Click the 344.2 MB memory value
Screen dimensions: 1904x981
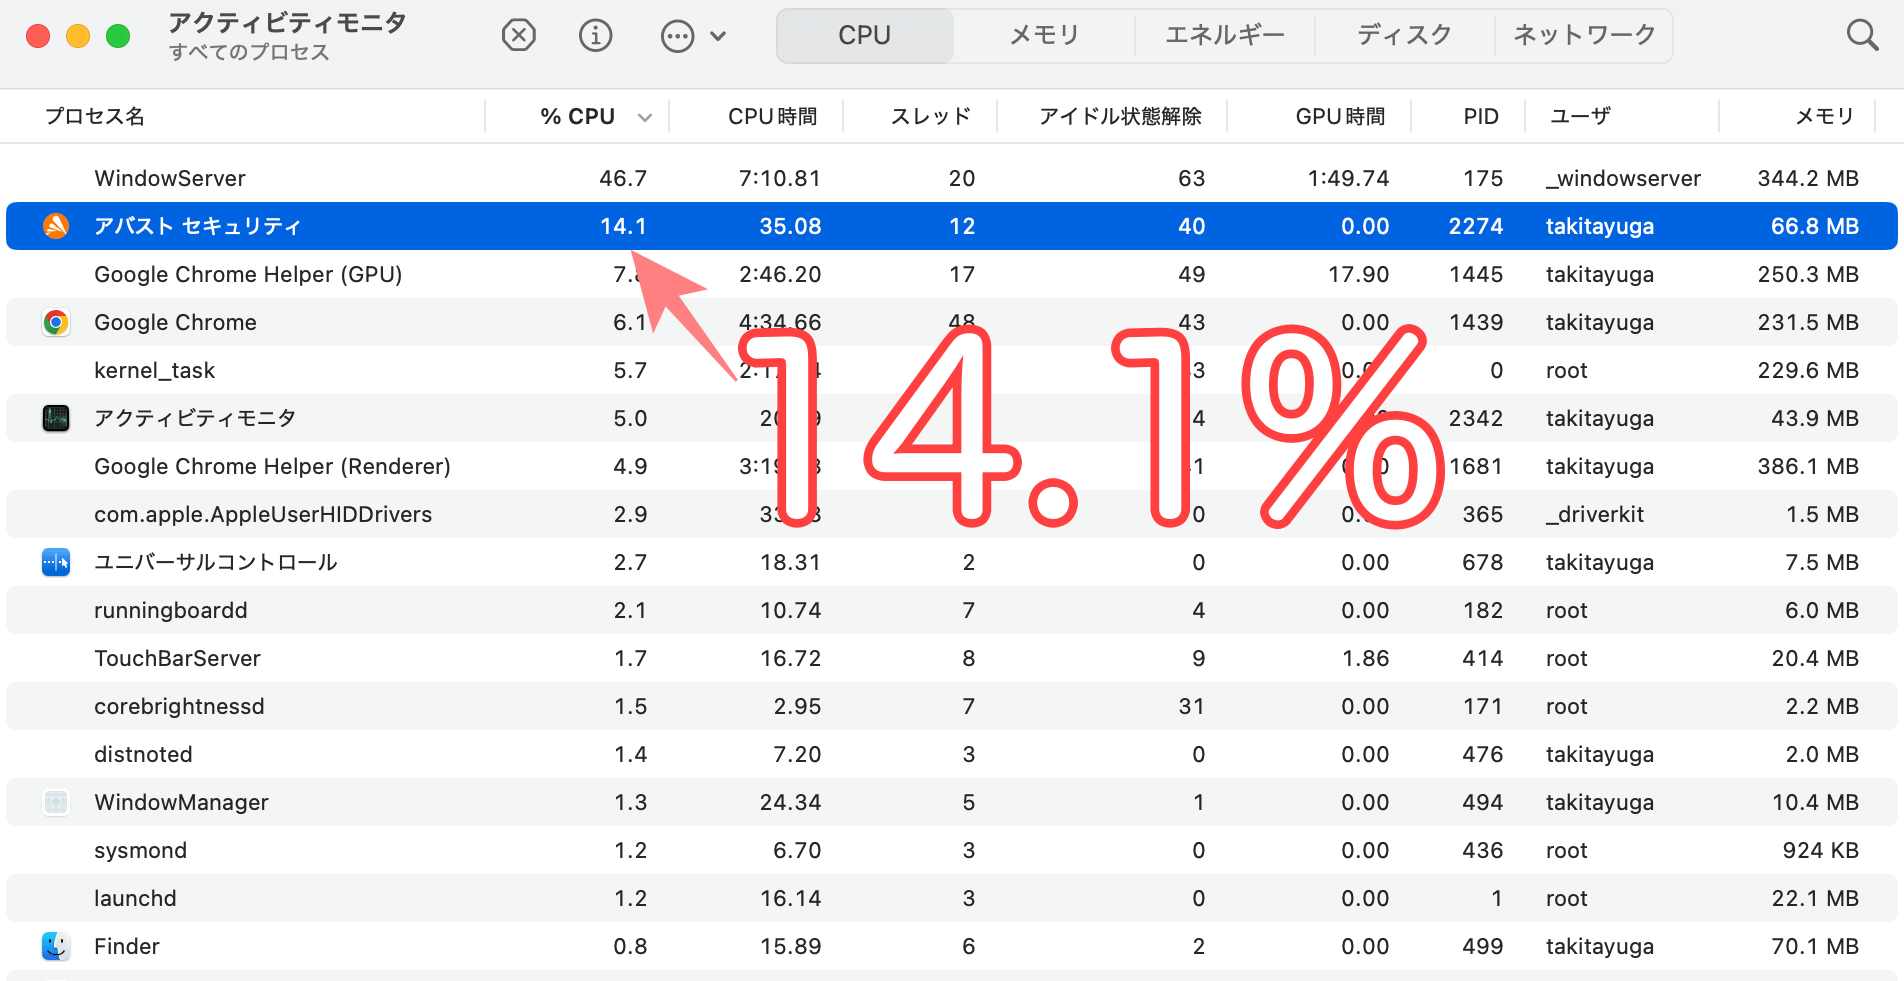tap(1808, 178)
